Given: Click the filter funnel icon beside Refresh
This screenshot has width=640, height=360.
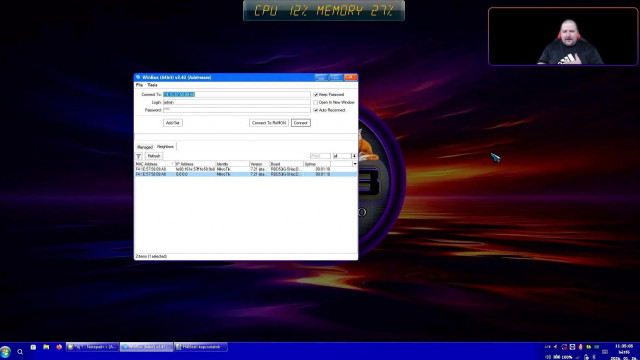Looking at the screenshot, I should [x=139, y=156].
